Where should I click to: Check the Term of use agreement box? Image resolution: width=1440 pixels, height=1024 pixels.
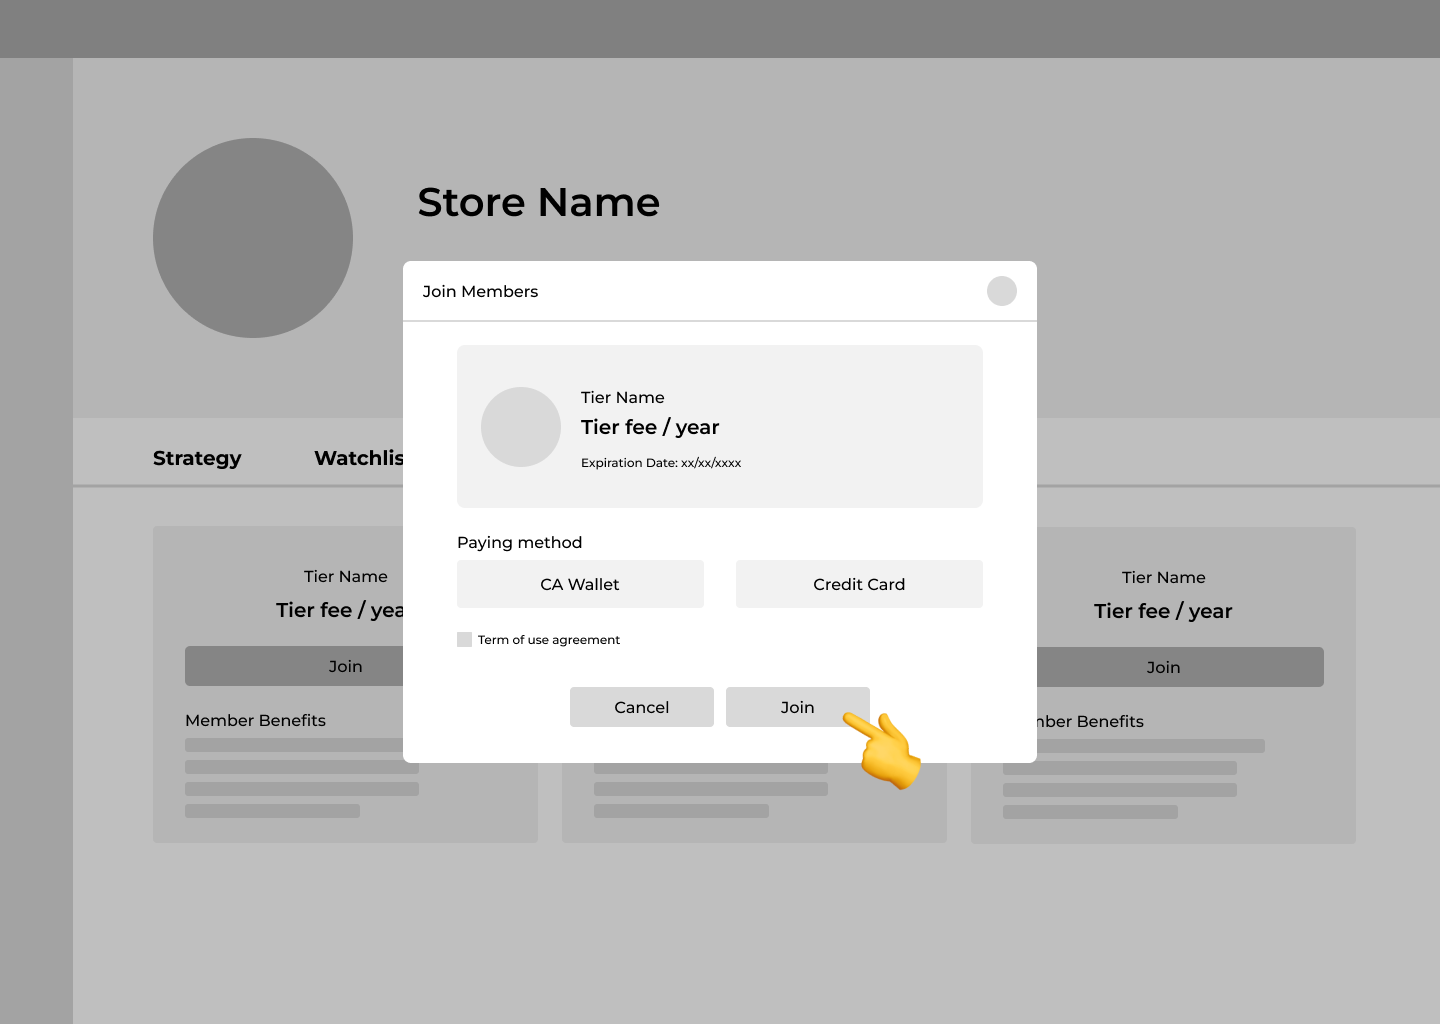tap(464, 640)
